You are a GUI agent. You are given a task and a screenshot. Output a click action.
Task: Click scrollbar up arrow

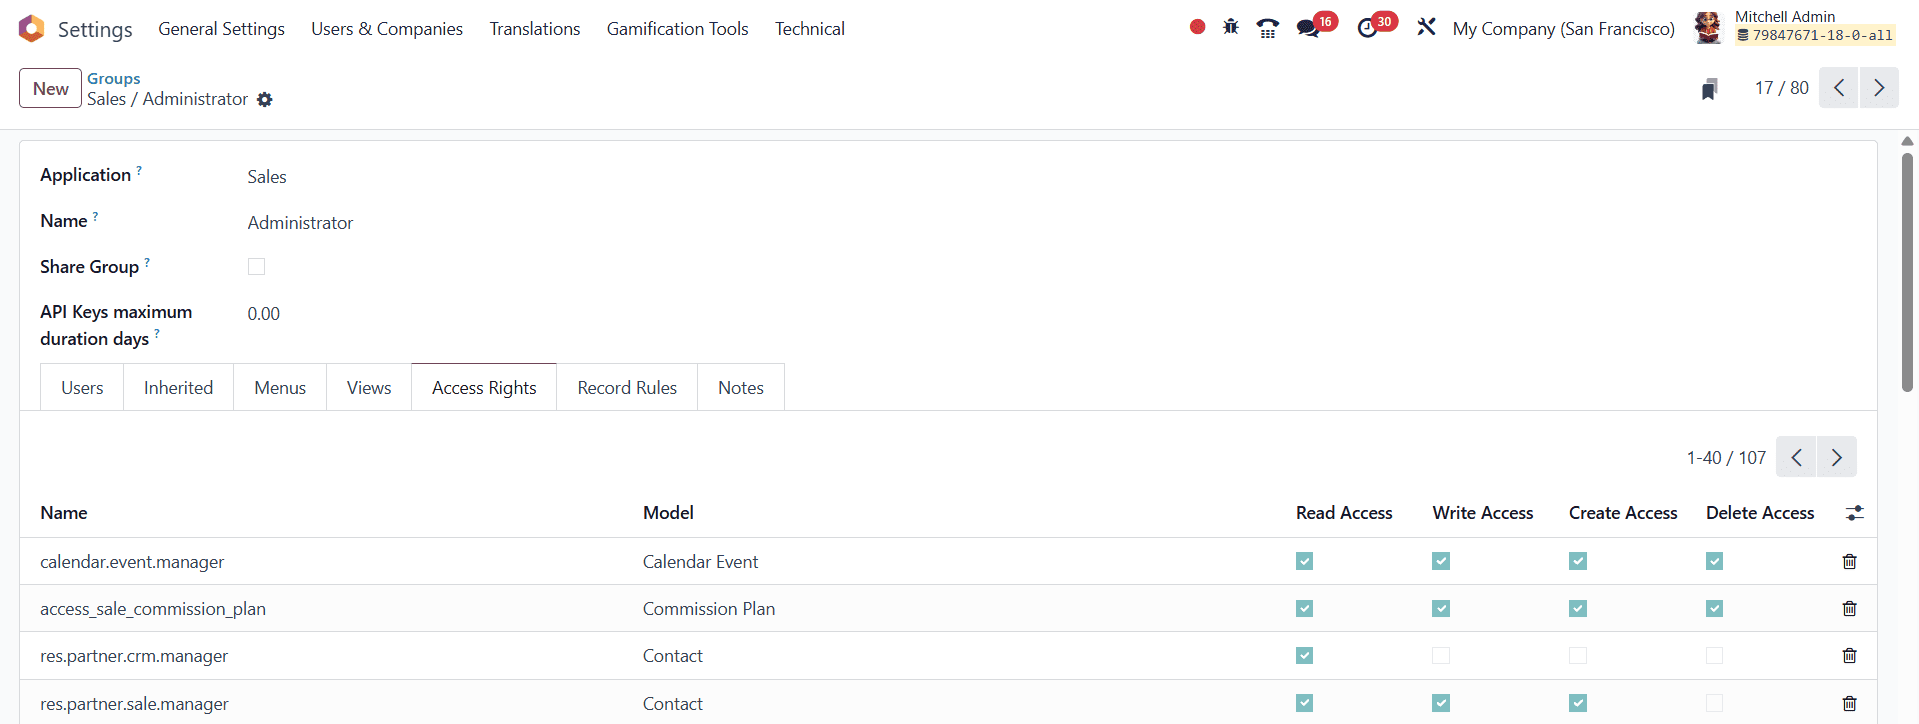pyautogui.click(x=1907, y=141)
